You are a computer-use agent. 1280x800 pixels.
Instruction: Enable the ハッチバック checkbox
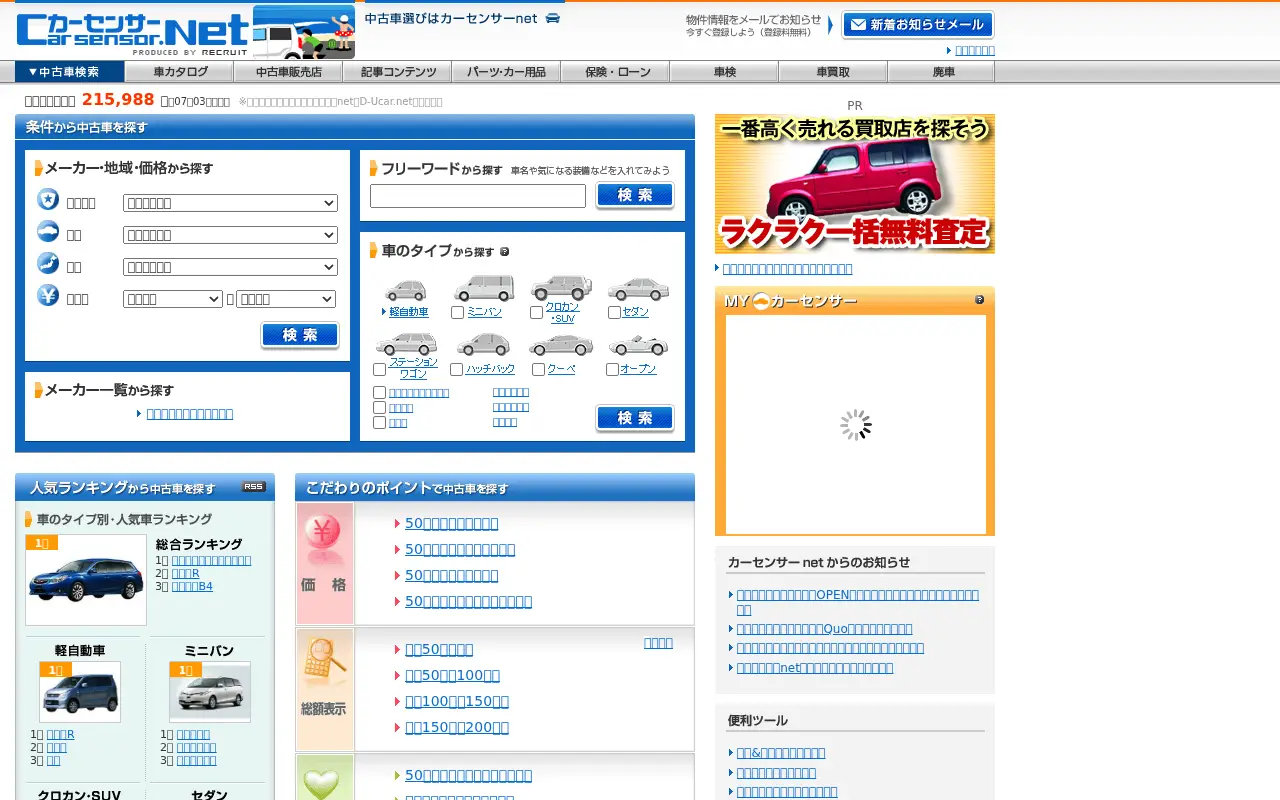click(x=457, y=369)
